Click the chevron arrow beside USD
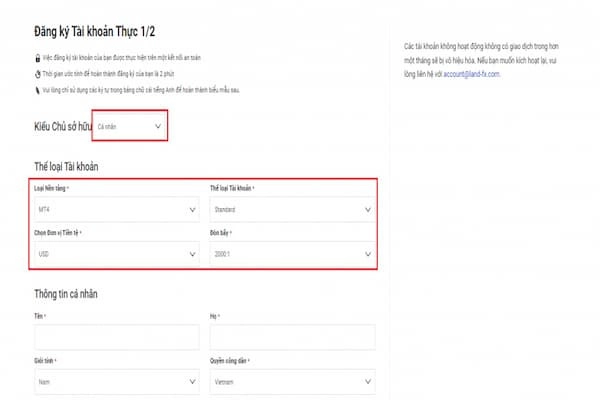Screen dimensions: 600x400 coord(192,254)
